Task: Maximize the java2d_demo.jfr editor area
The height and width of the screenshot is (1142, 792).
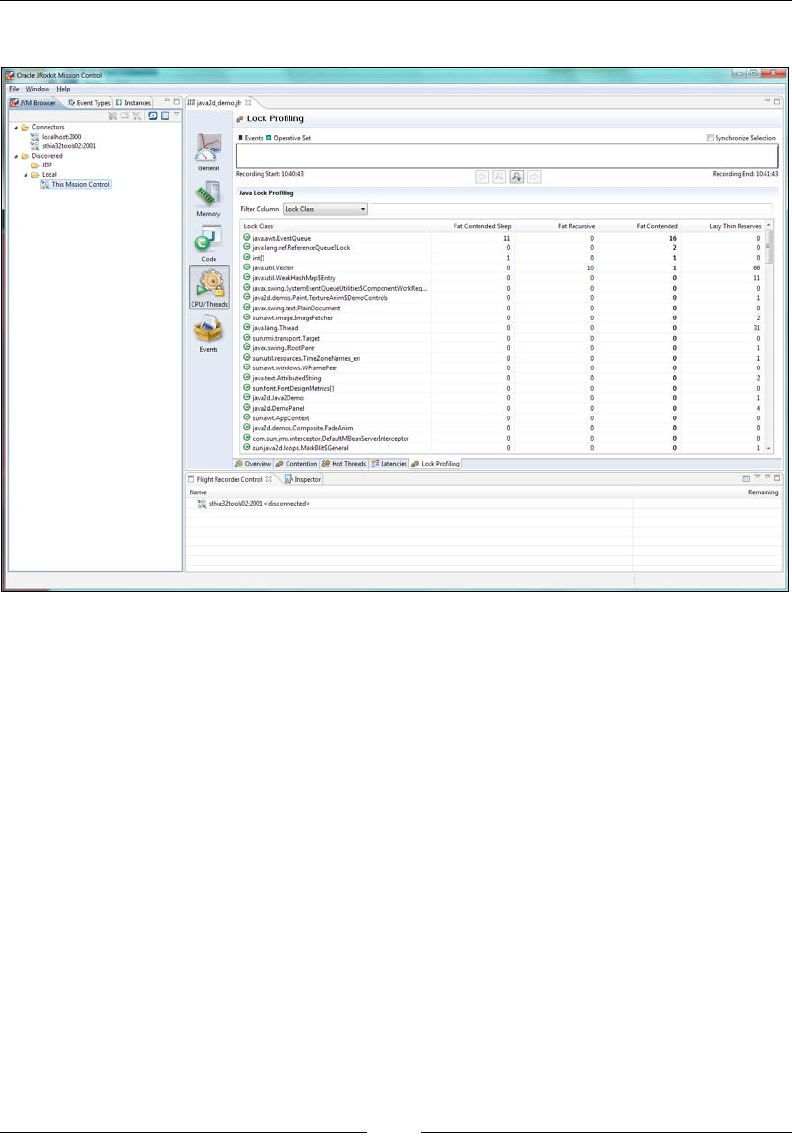Action: click(777, 101)
